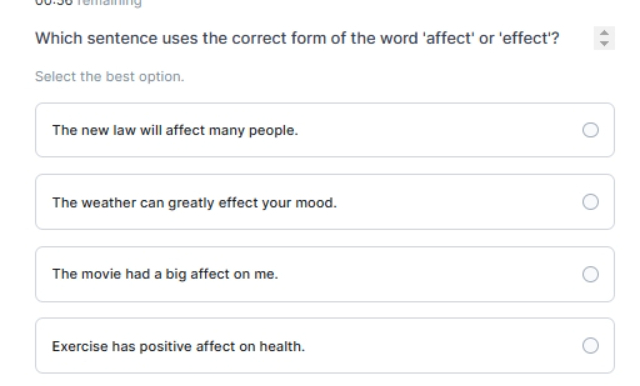Choose the answer 'Exercise has positive affect on health.'
The width and height of the screenshot is (640, 386).
tap(325, 346)
